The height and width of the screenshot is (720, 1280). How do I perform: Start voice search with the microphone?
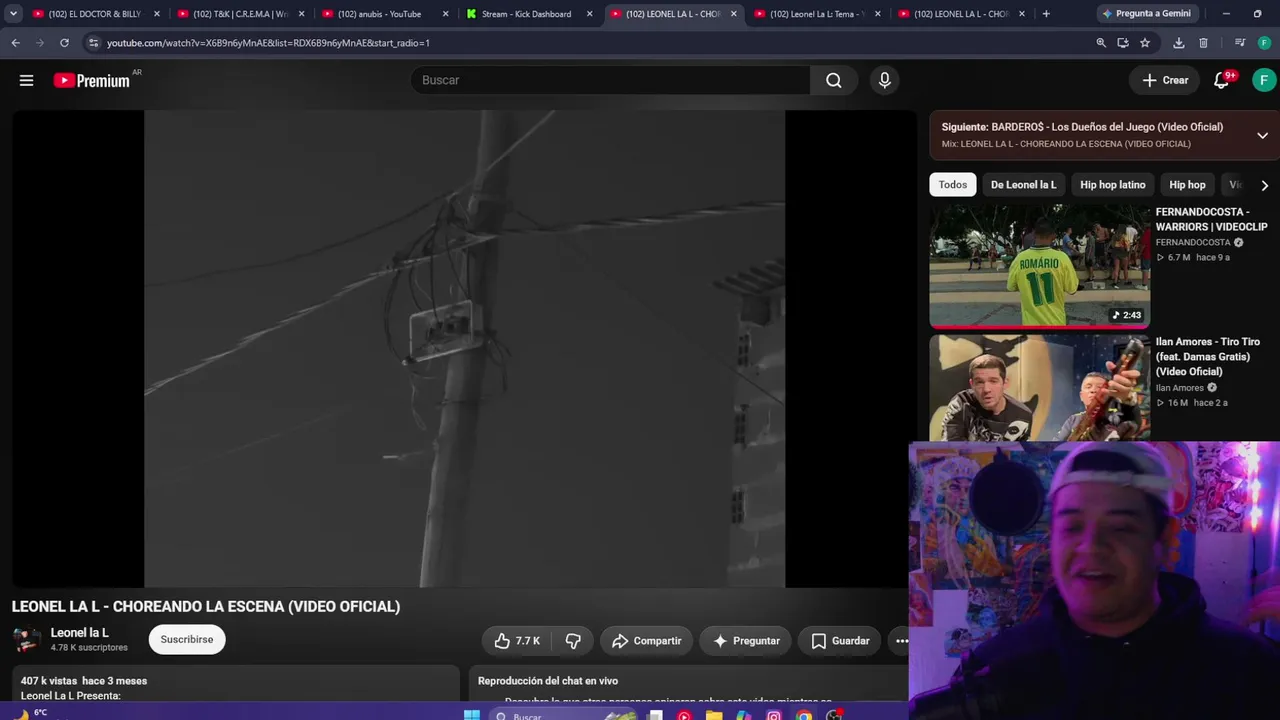click(884, 80)
